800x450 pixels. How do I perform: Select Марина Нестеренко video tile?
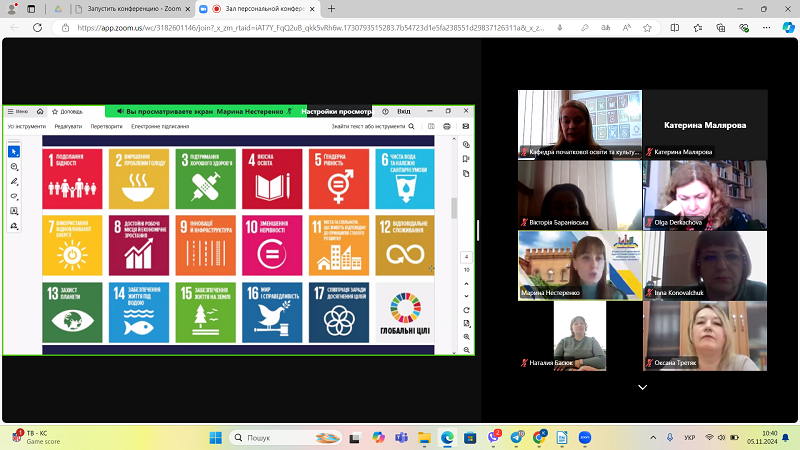(580, 265)
